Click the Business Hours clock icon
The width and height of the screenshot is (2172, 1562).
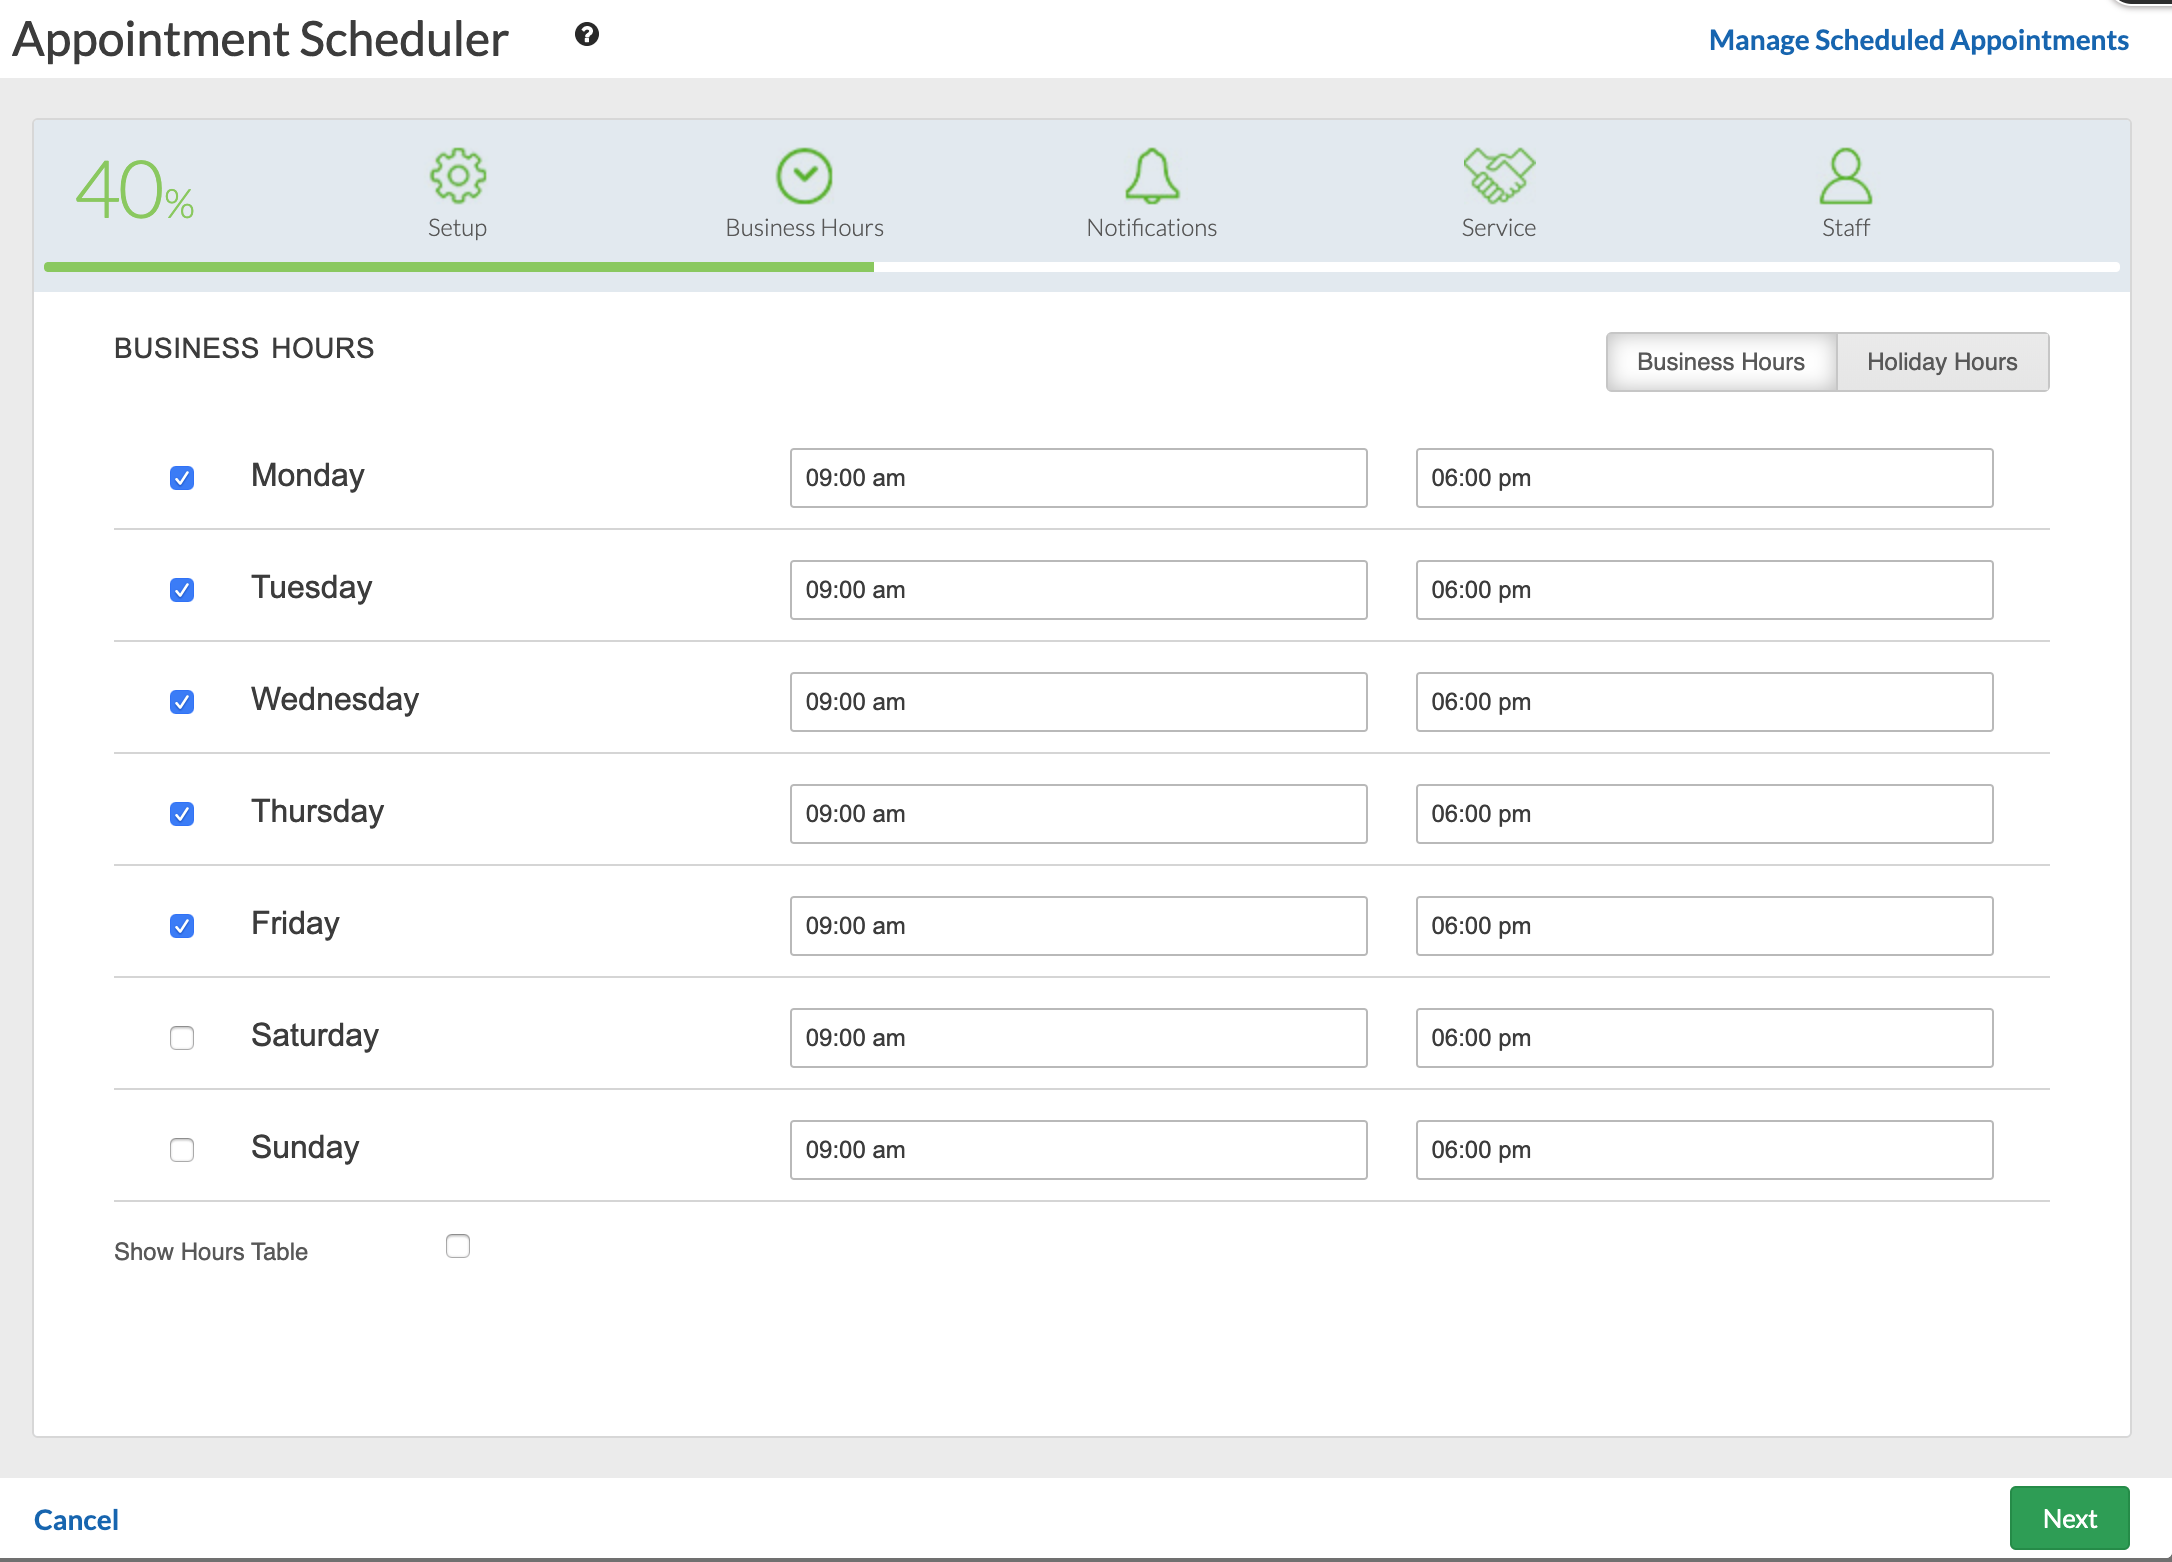pos(804,177)
